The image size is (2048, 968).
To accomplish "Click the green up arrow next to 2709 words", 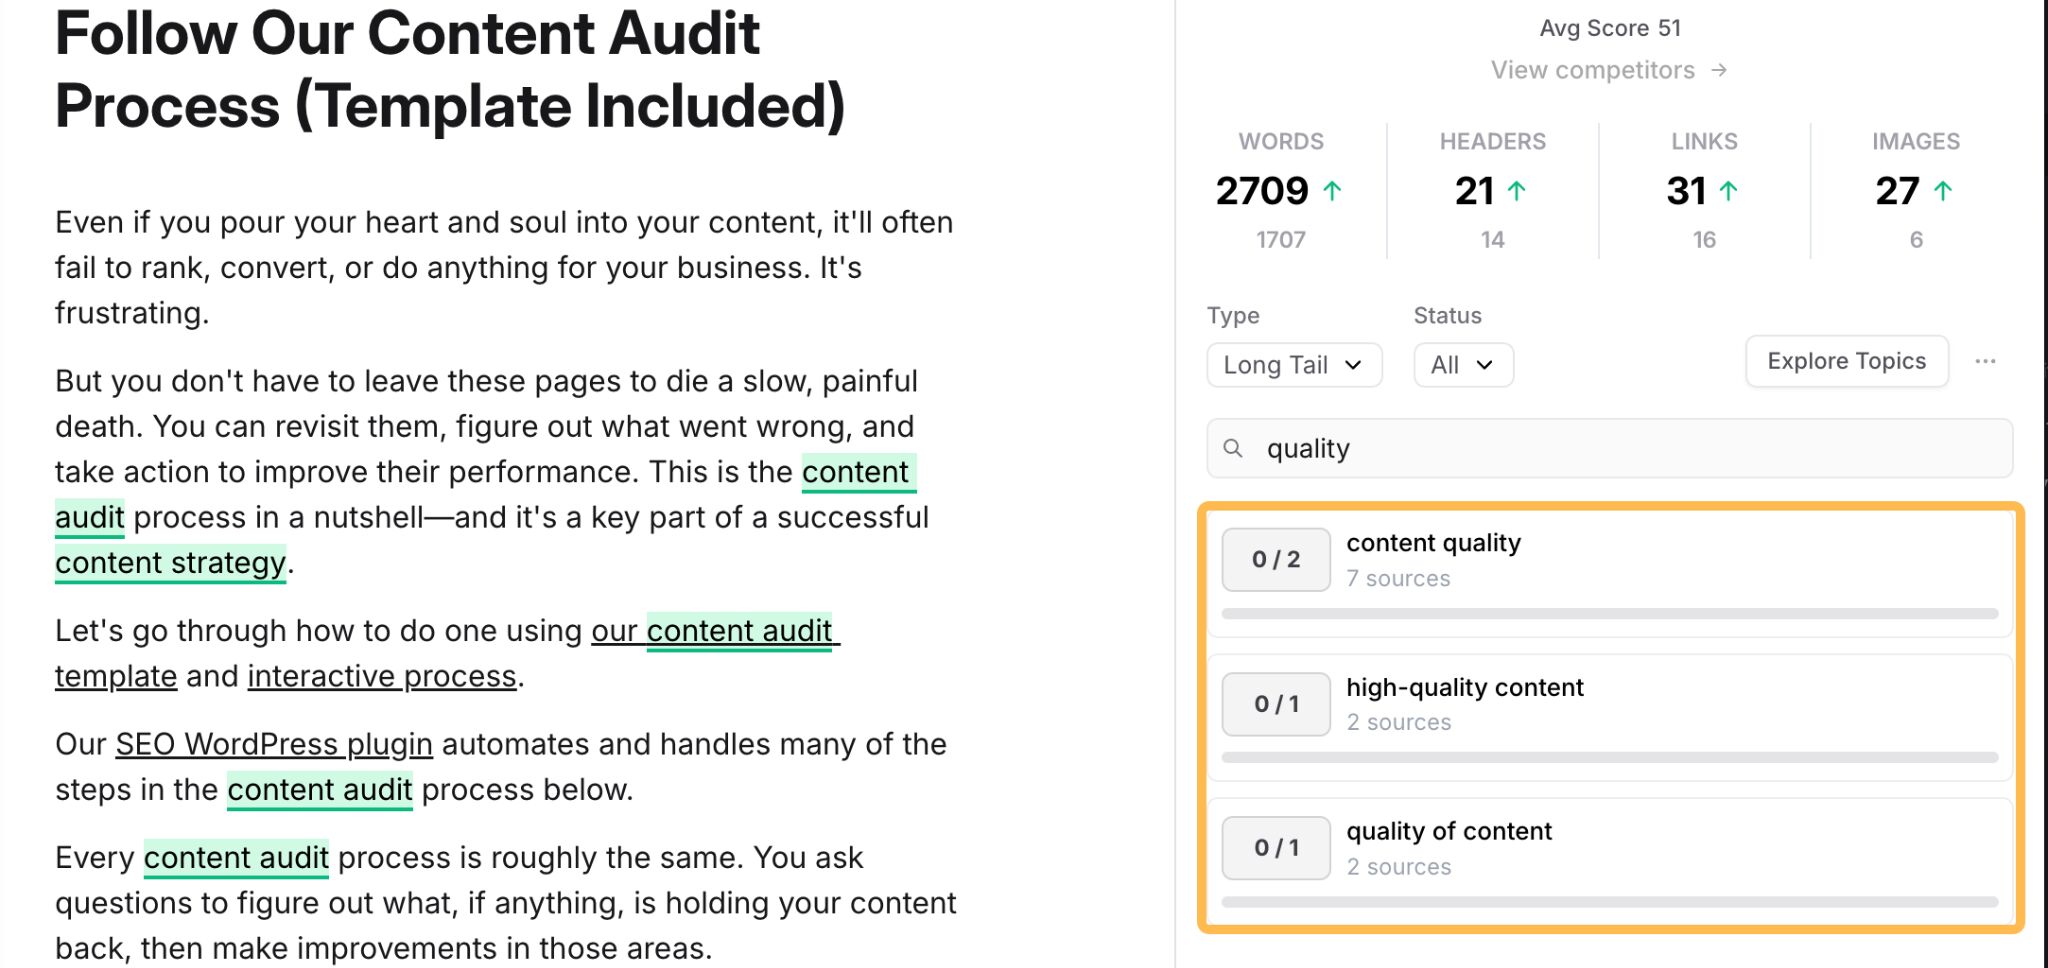I will [x=1332, y=191].
